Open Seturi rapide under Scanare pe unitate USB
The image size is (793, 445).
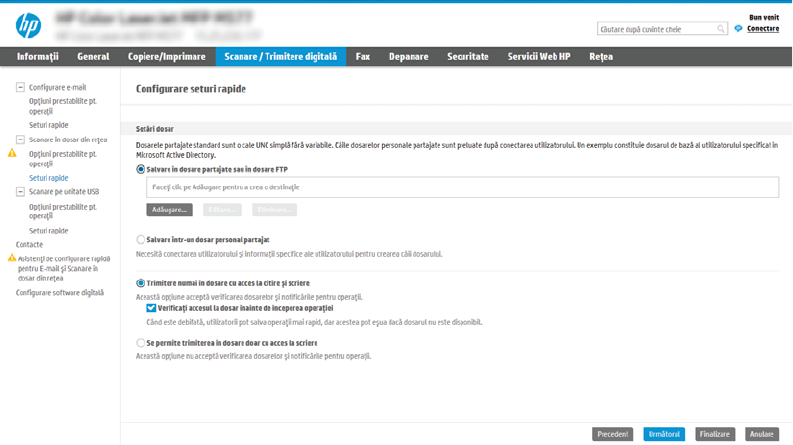[49, 231]
